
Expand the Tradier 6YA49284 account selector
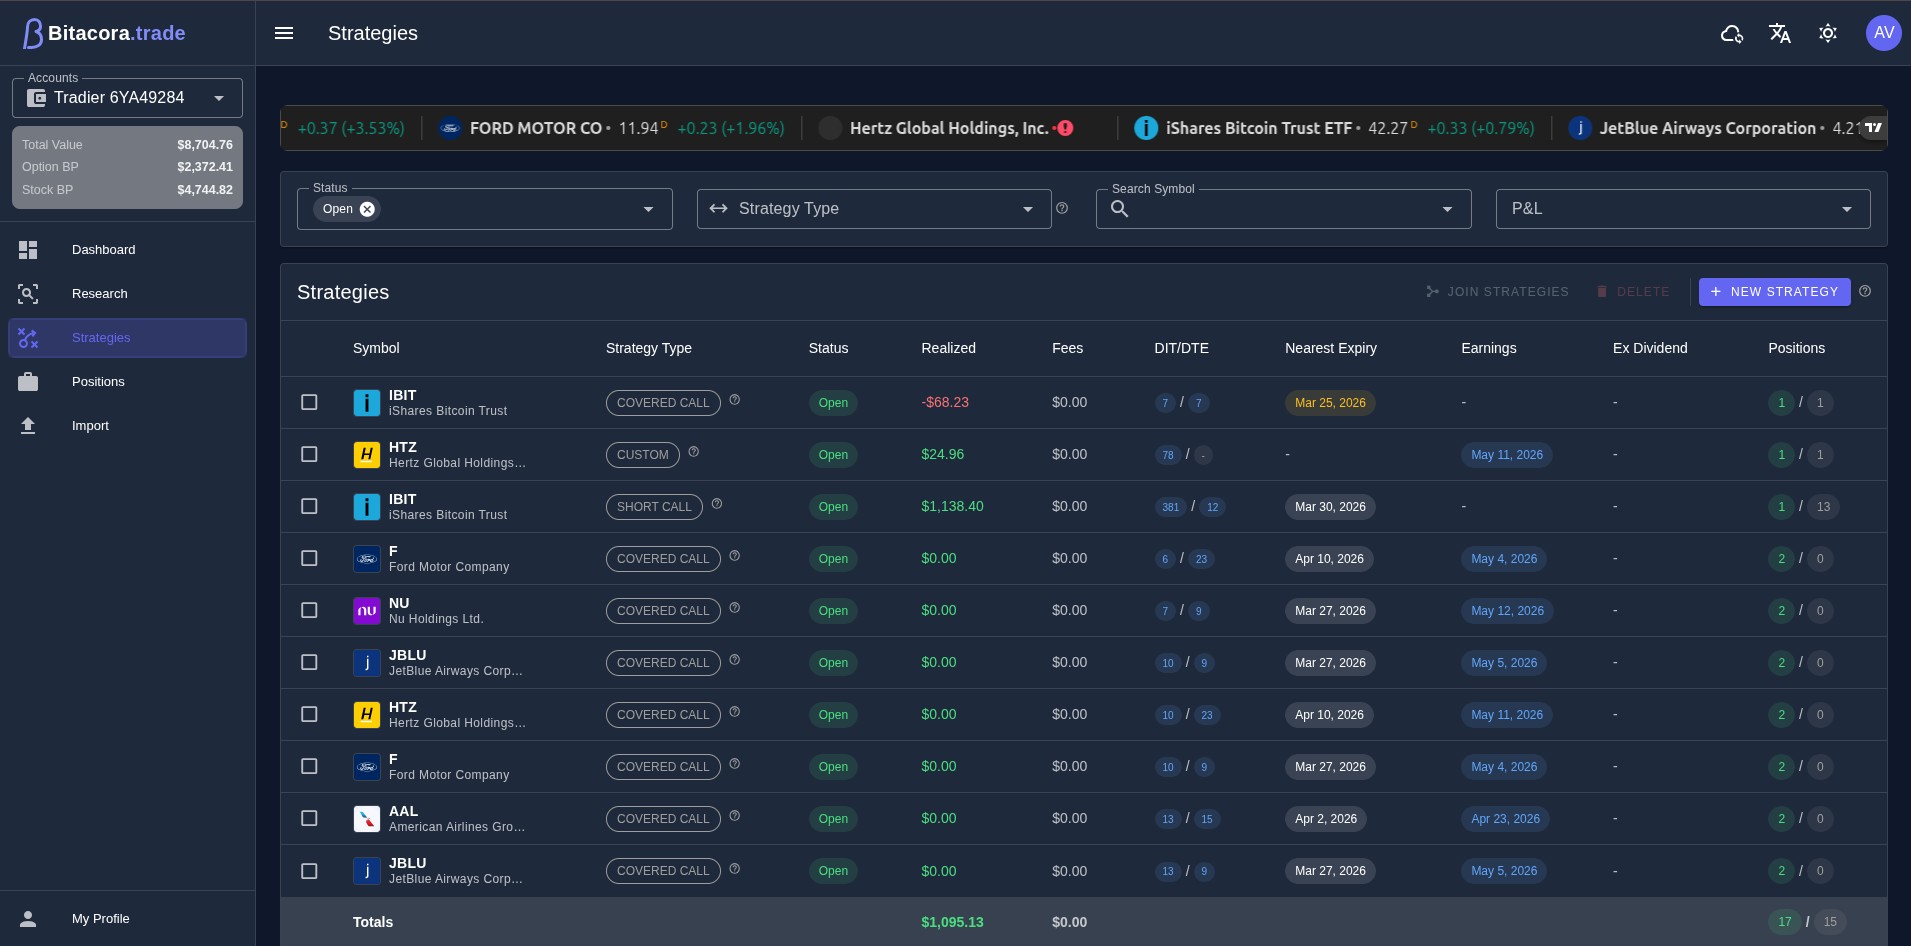(x=219, y=97)
